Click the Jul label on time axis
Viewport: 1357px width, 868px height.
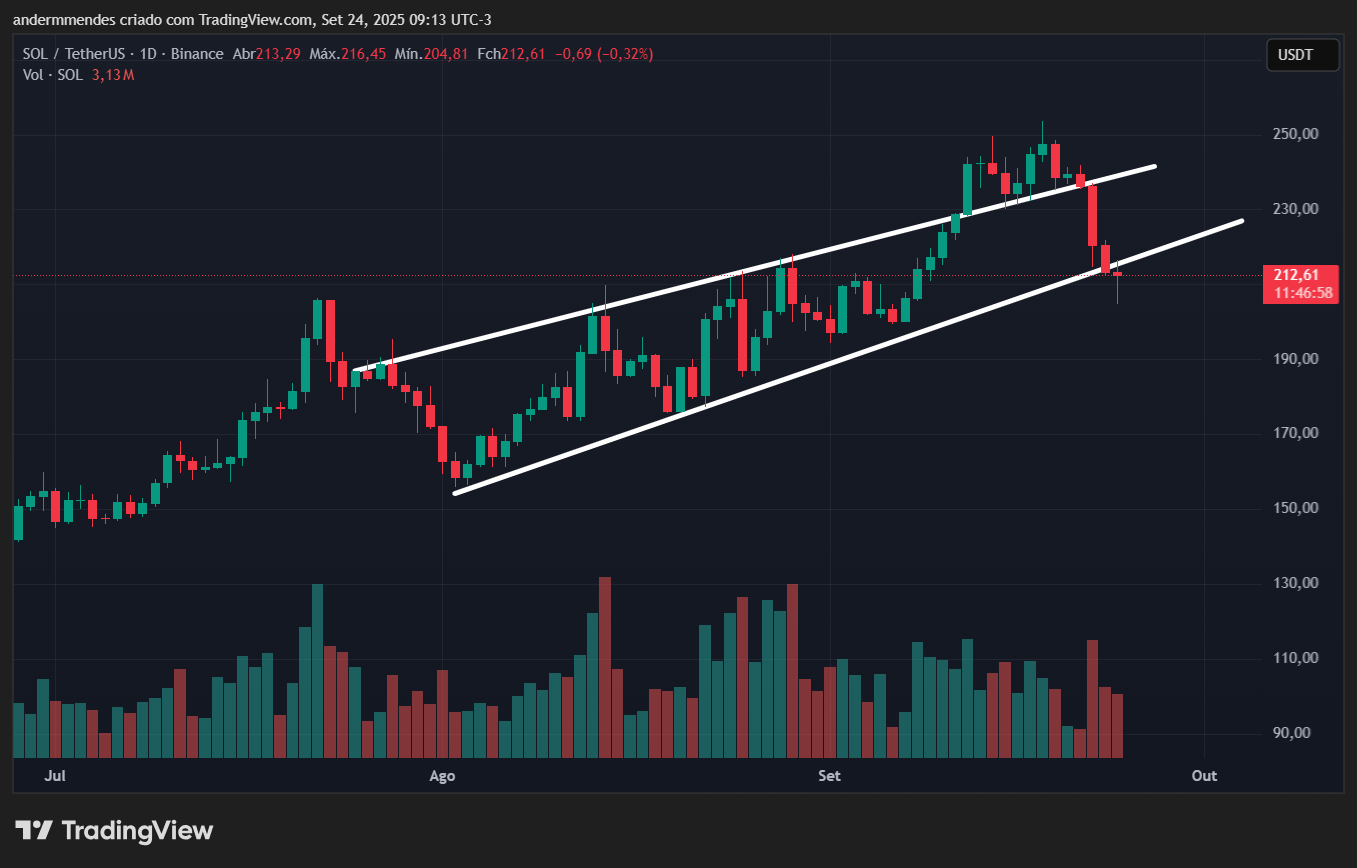pyautogui.click(x=56, y=776)
